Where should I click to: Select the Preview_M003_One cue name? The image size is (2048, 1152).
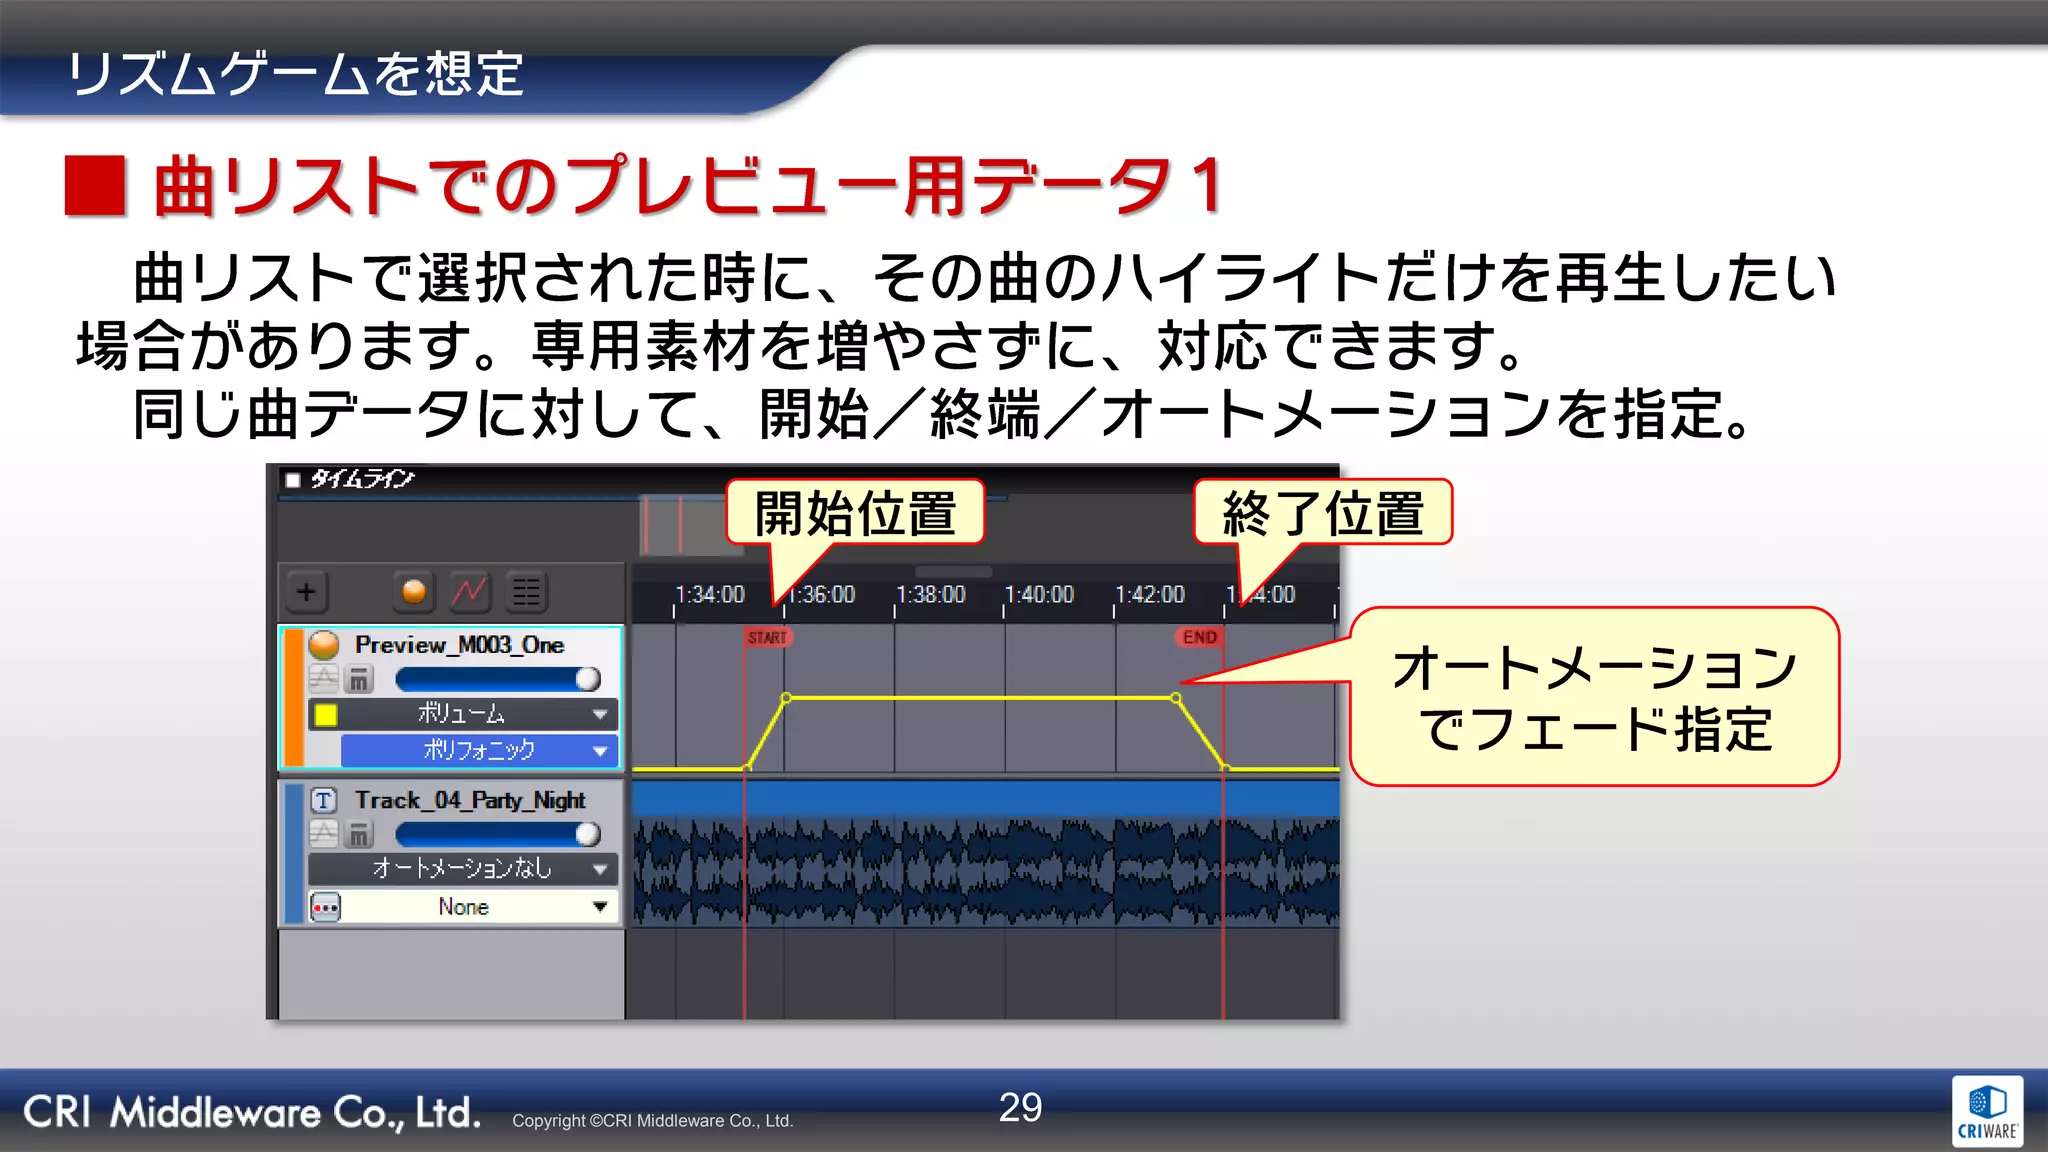coord(459,645)
